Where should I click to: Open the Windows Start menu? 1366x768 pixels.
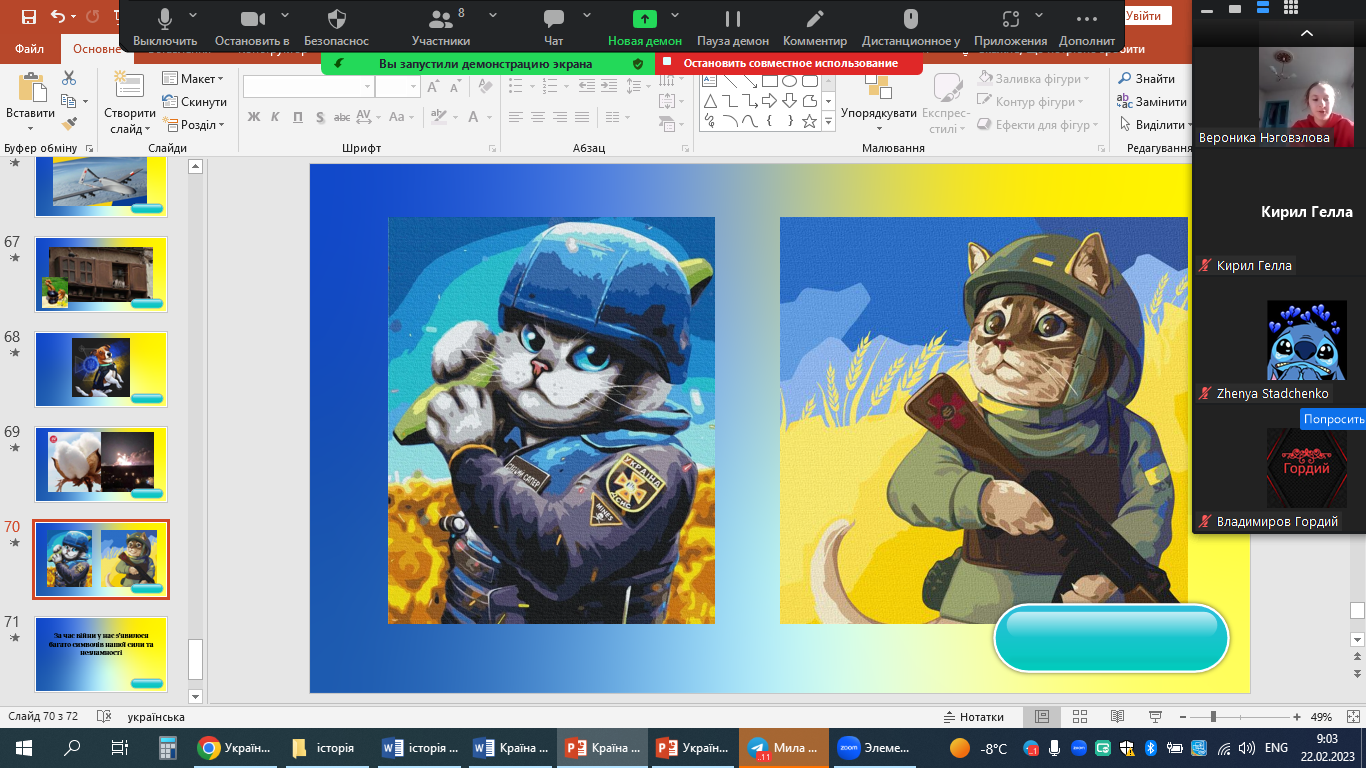24,747
